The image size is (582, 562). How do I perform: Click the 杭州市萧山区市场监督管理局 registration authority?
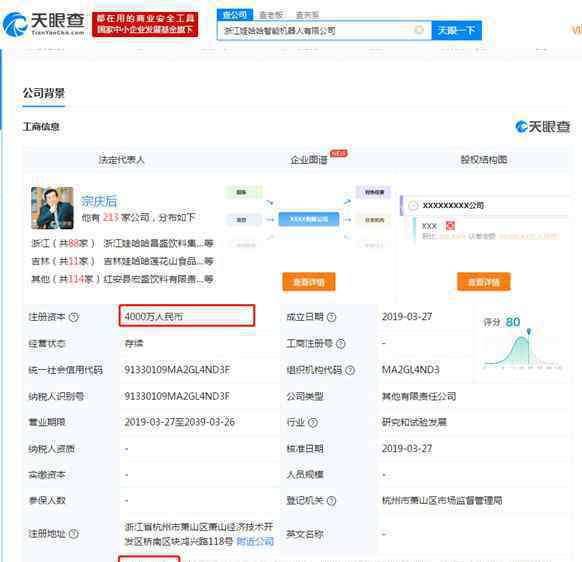pos(442,500)
